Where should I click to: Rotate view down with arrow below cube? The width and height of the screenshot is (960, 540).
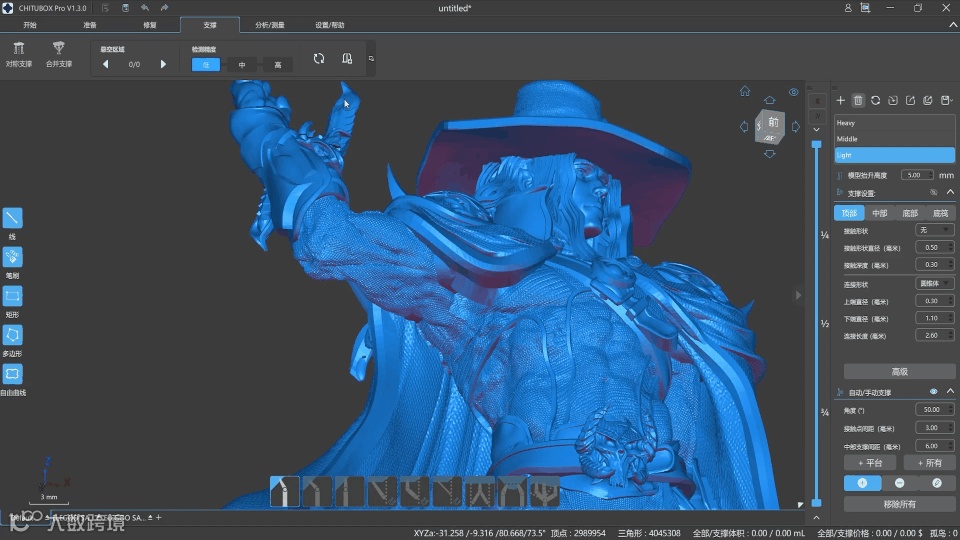pyautogui.click(x=770, y=154)
